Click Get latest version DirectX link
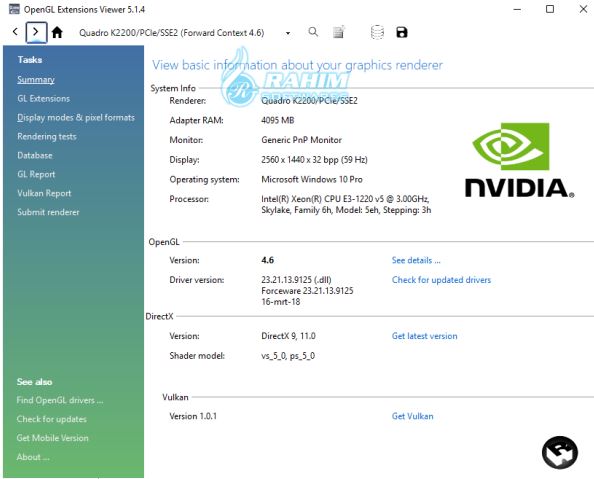The image size is (594, 479). pos(425,336)
